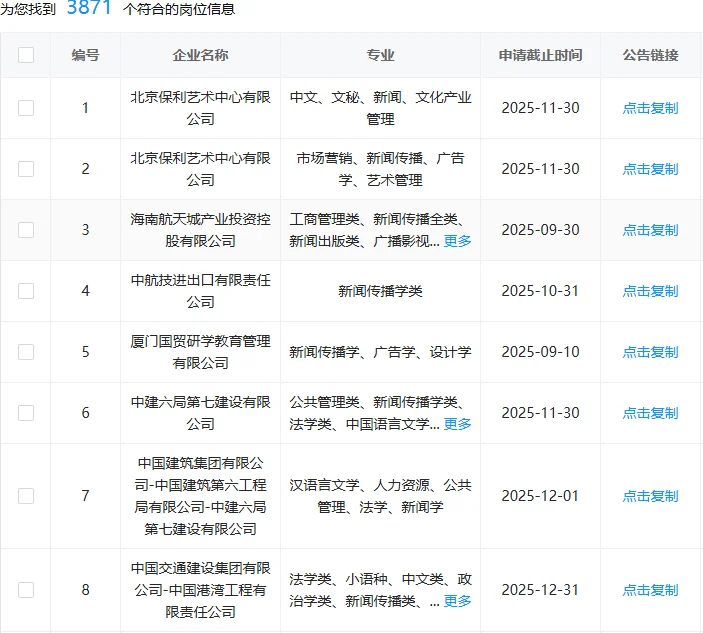The height and width of the screenshot is (633, 703).
Task: Click 中建六局第七建设有限公司 in row 6
Action: coord(200,413)
